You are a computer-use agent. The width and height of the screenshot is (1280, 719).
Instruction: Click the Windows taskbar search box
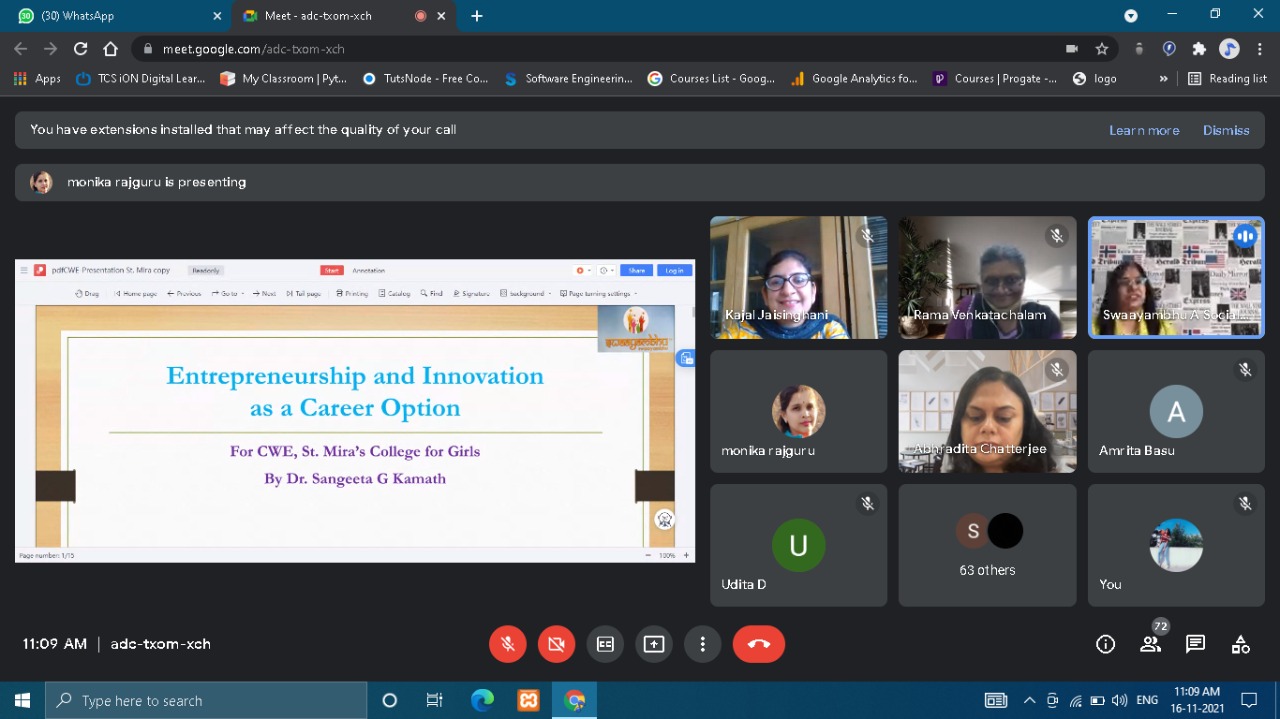tap(206, 700)
